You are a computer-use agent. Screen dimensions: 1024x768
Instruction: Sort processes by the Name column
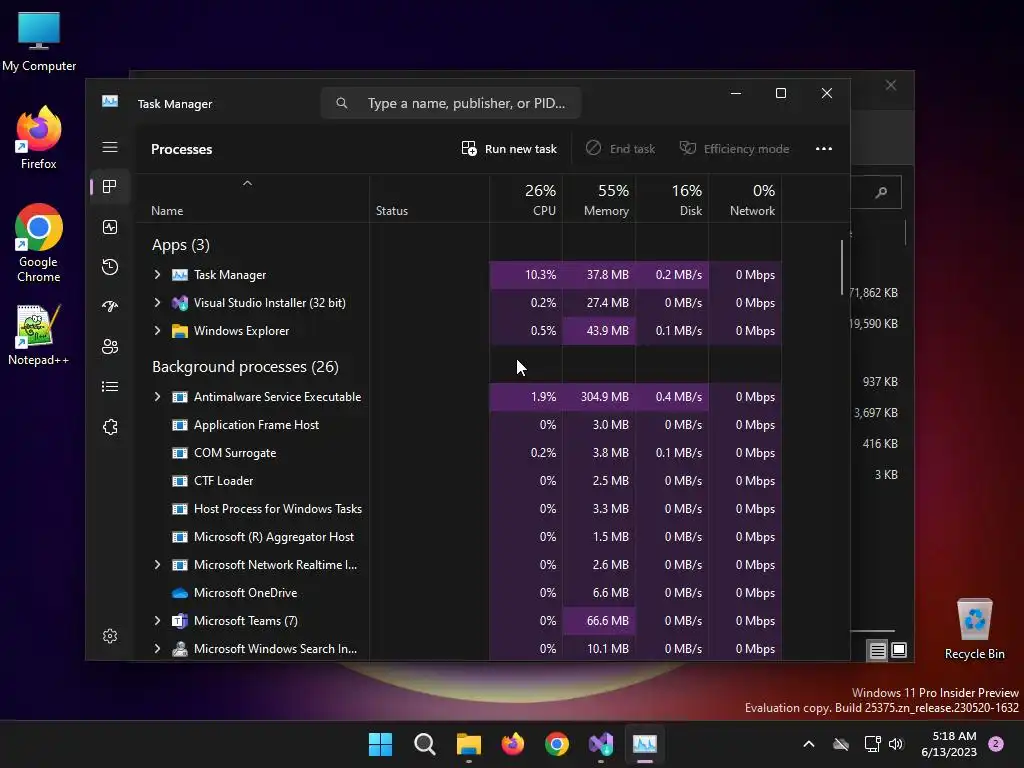pos(253,199)
